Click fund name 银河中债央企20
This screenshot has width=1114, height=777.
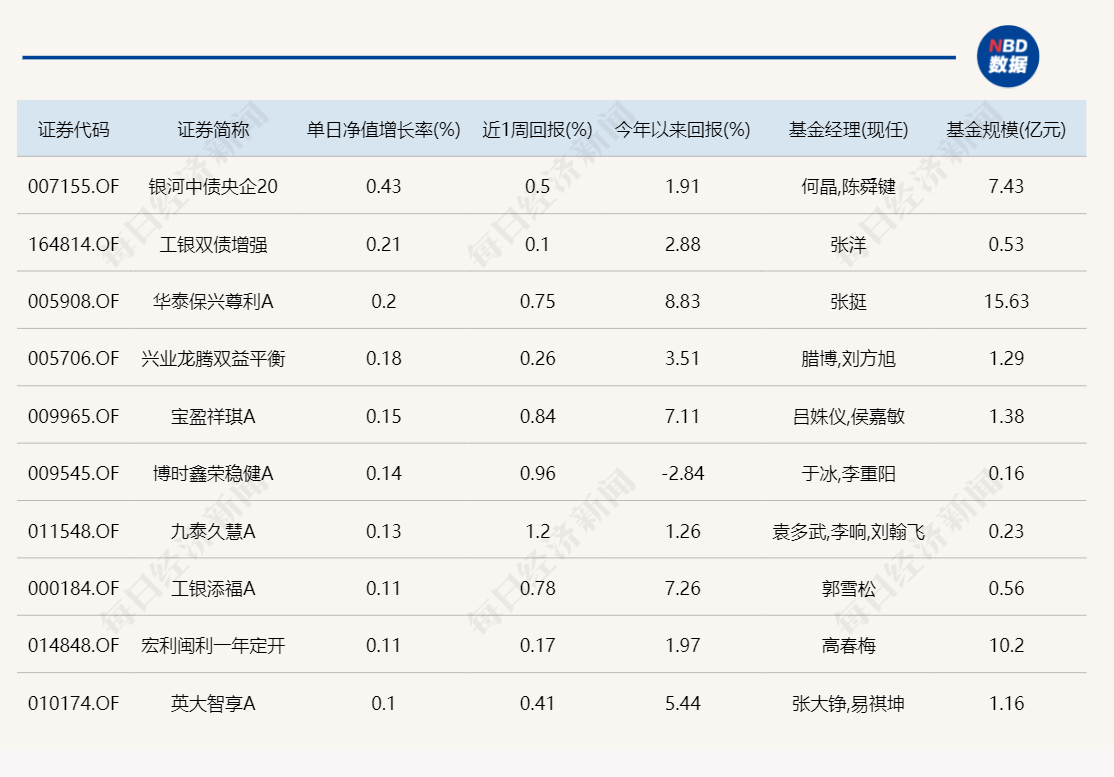(213, 187)
